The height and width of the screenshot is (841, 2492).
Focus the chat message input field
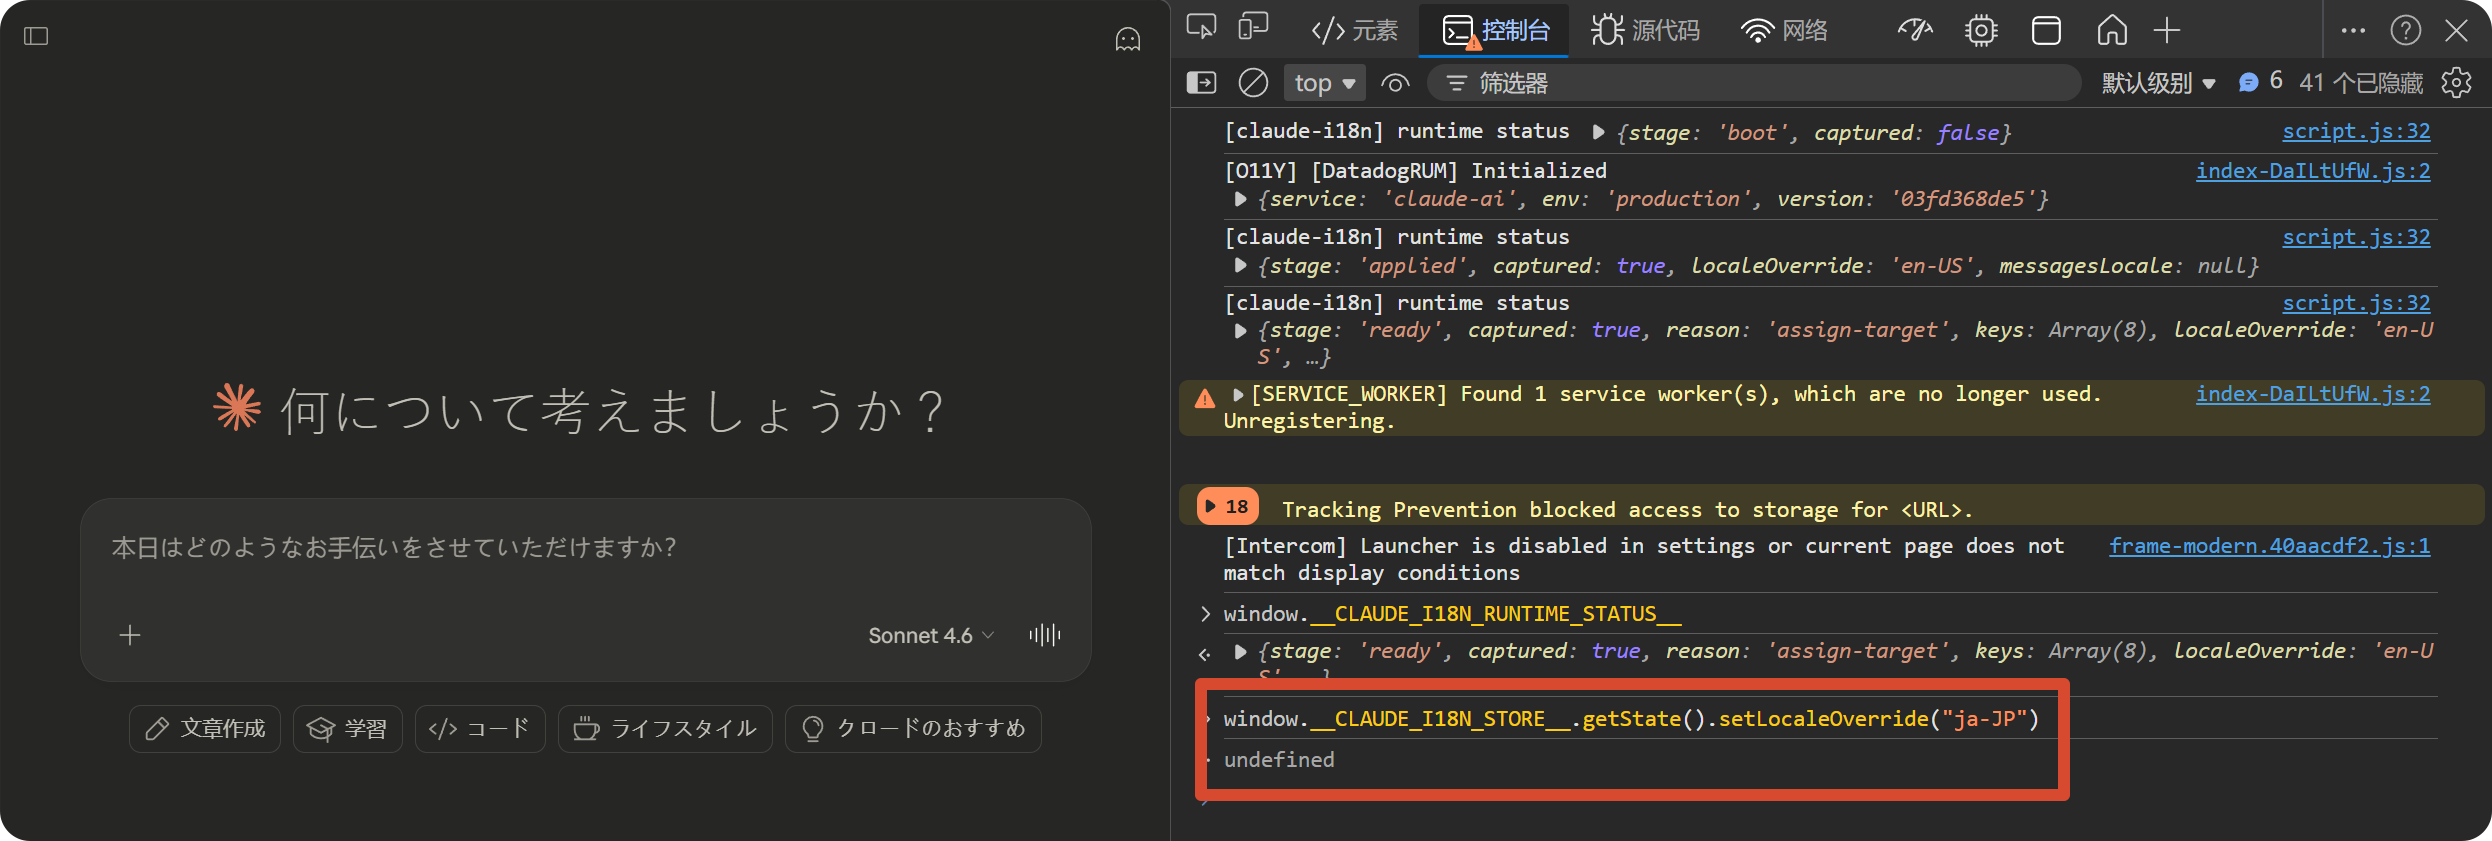[585, 548]
